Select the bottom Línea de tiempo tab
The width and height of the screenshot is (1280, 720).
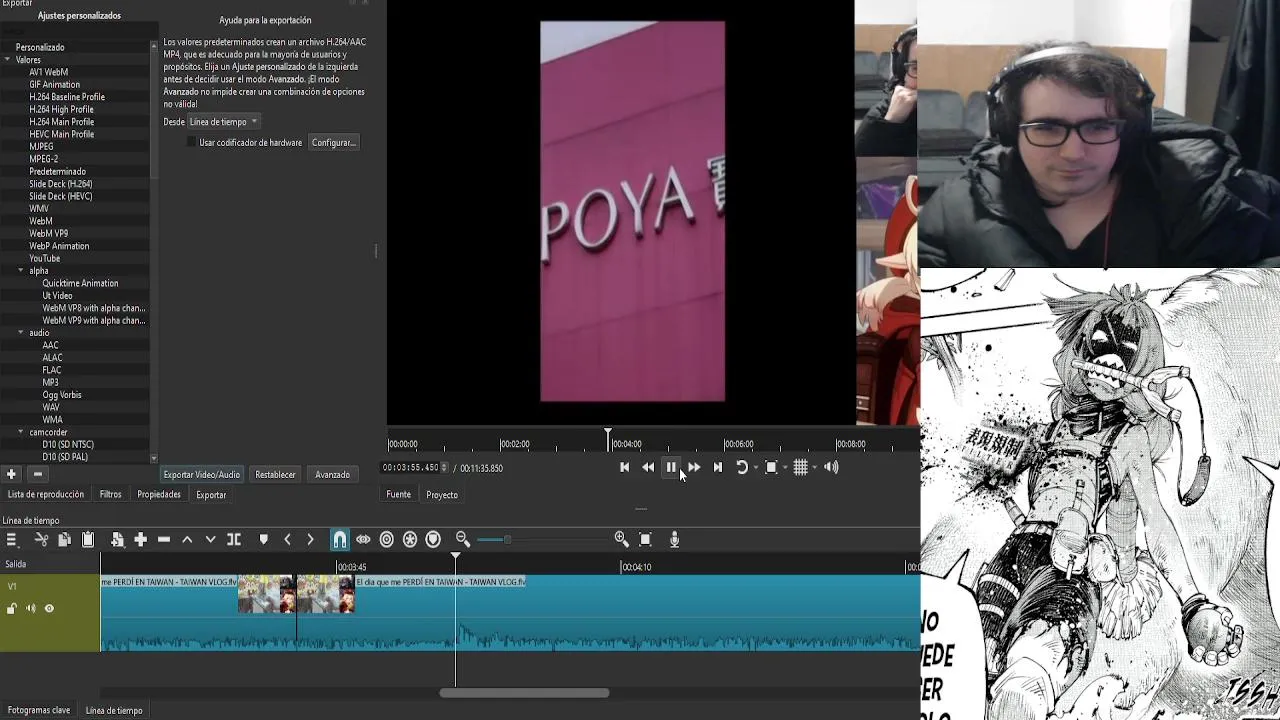point(114,711)
